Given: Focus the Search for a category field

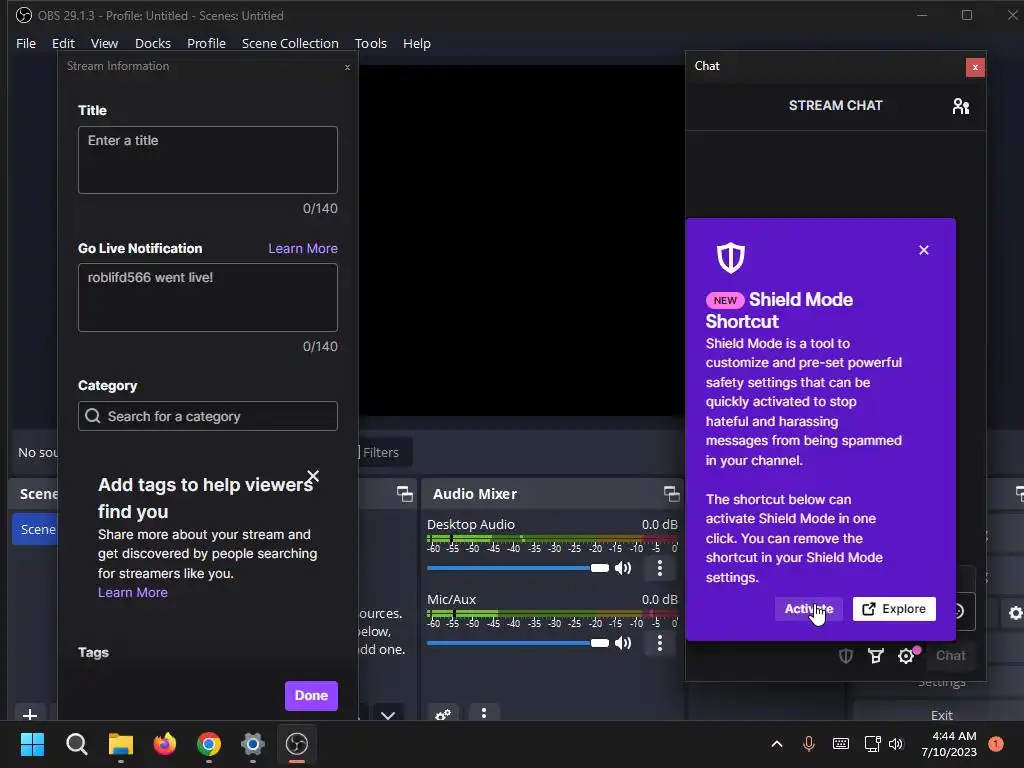Looking at the screenshot, I should pyautogui.click(x=208, y=416).
